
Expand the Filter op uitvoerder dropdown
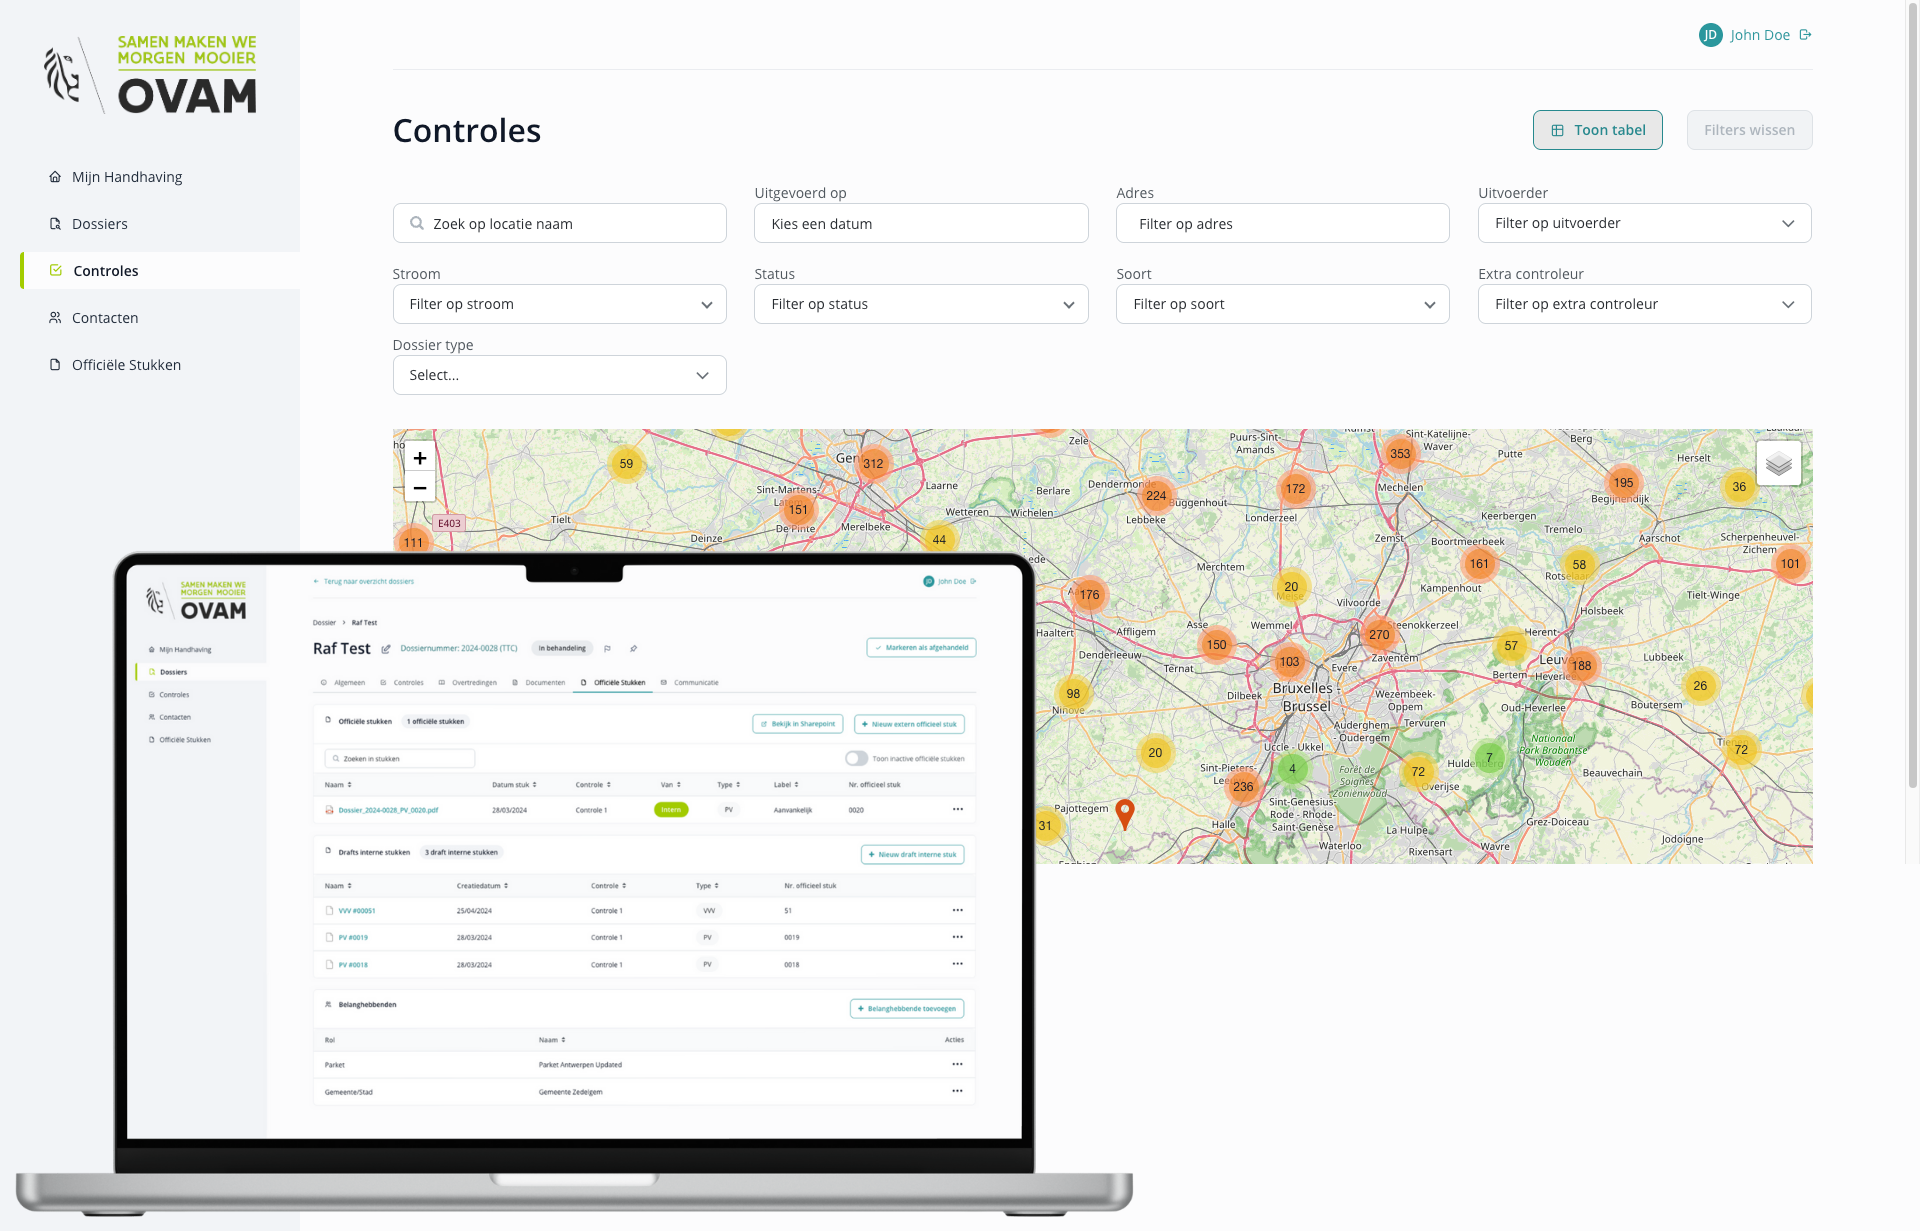(x=1644, y=223)
